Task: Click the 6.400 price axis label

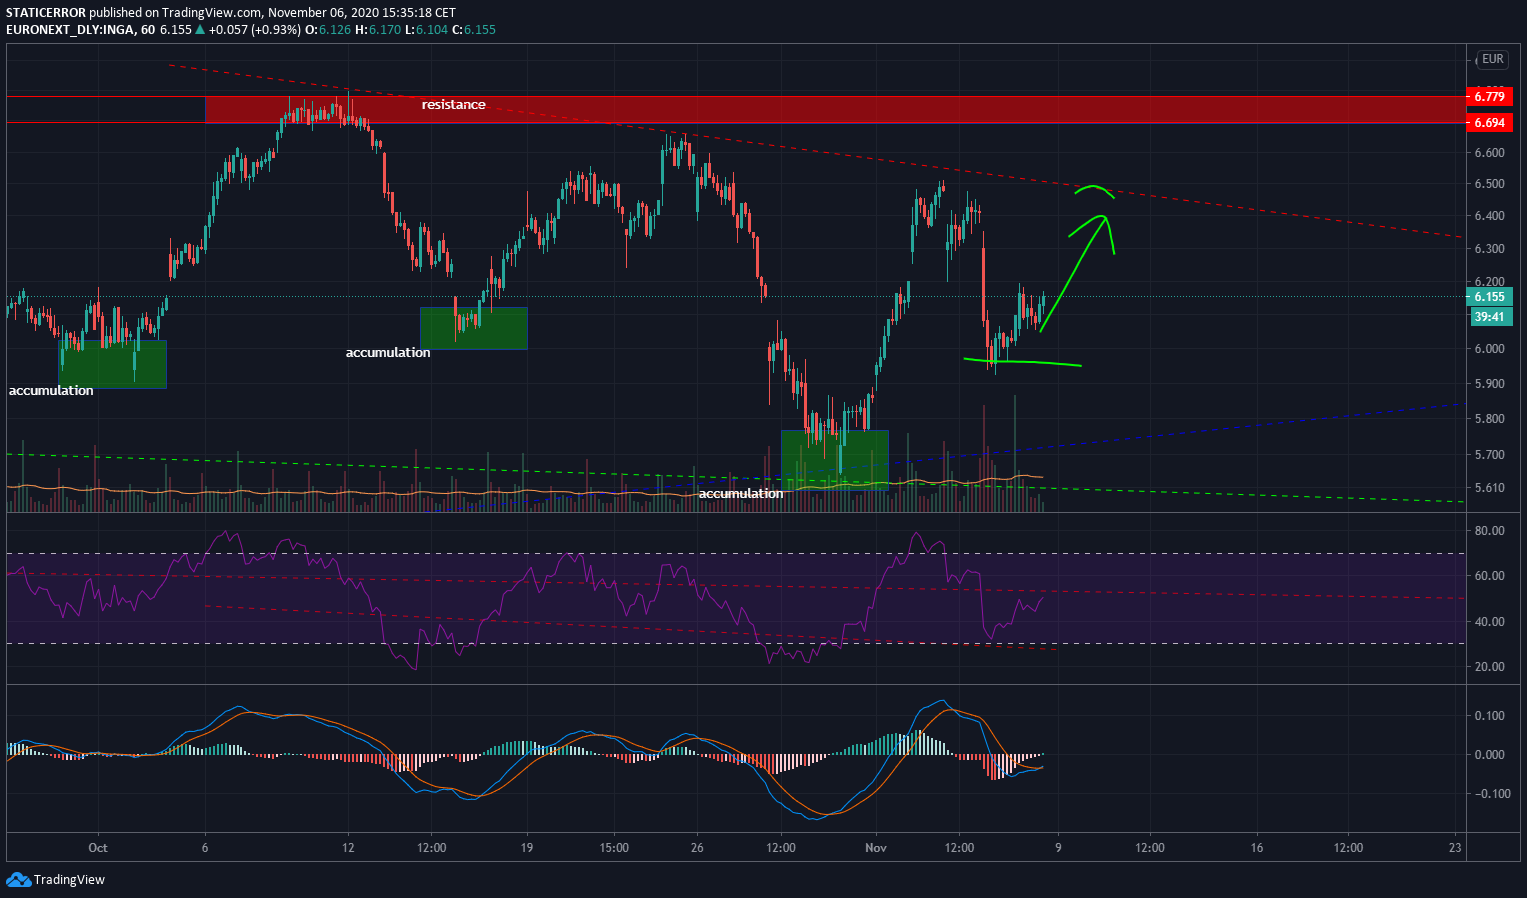Action: point(1489,216)
